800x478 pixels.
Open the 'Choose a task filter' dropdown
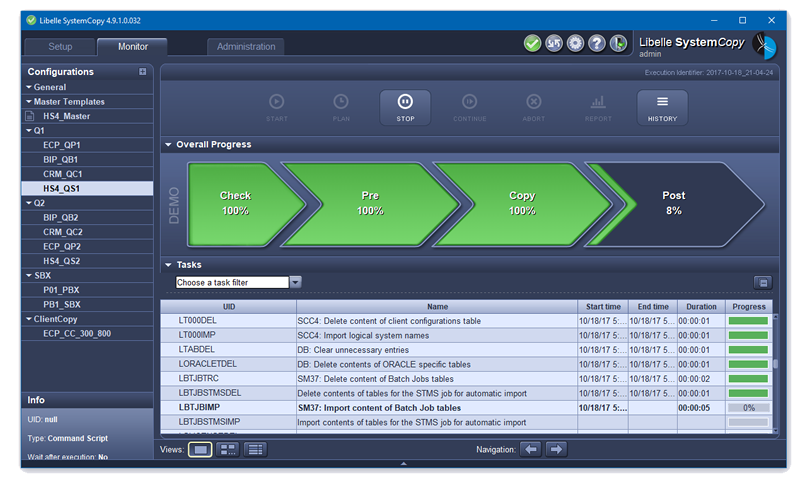tap(295, 282)
